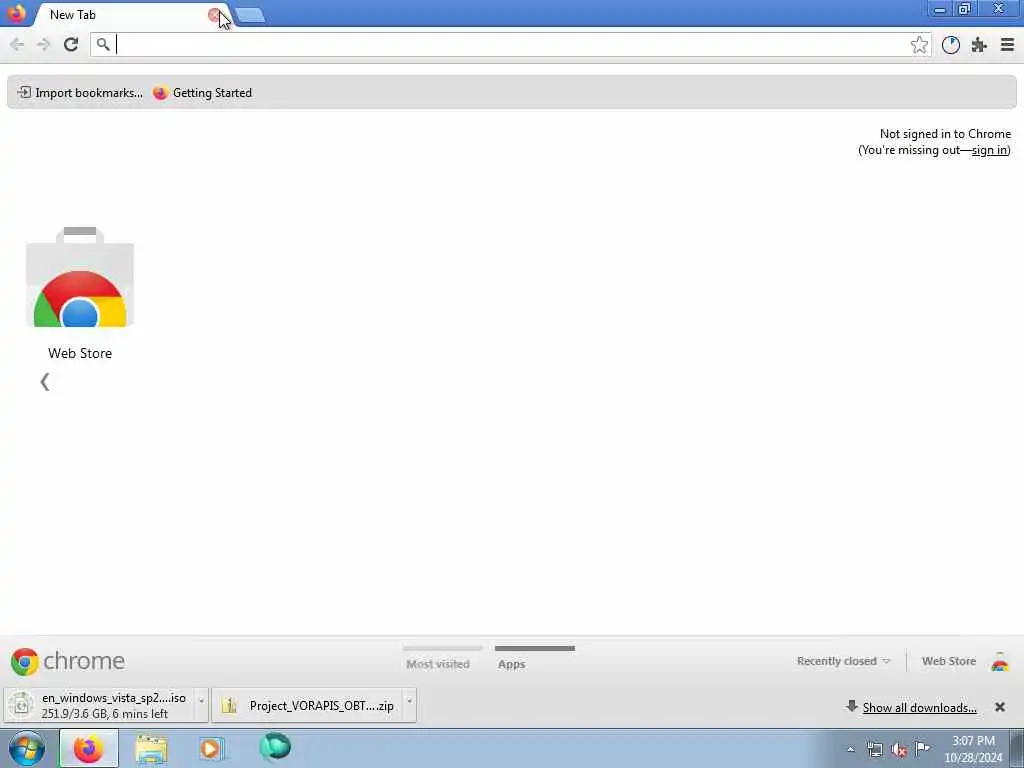
Task: Click the muted volume tray icon
Action: pyautogui.click(x=899, y=750)
